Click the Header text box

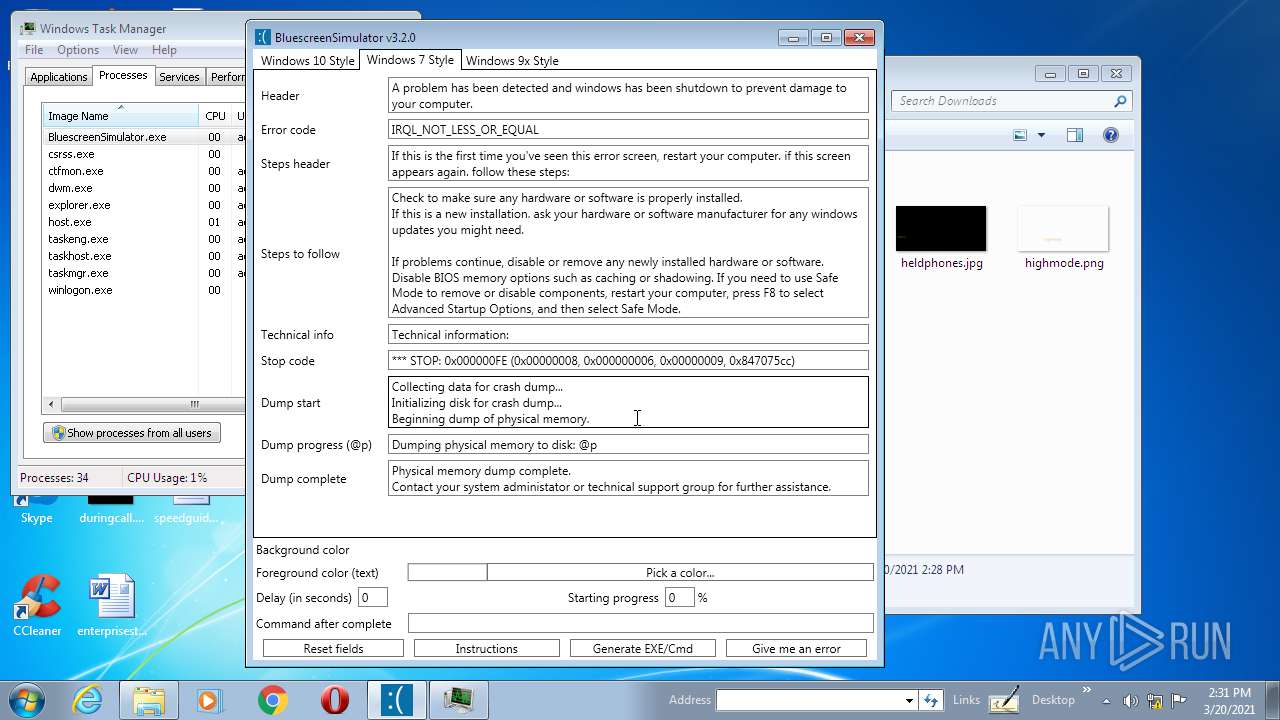point(628,95)
